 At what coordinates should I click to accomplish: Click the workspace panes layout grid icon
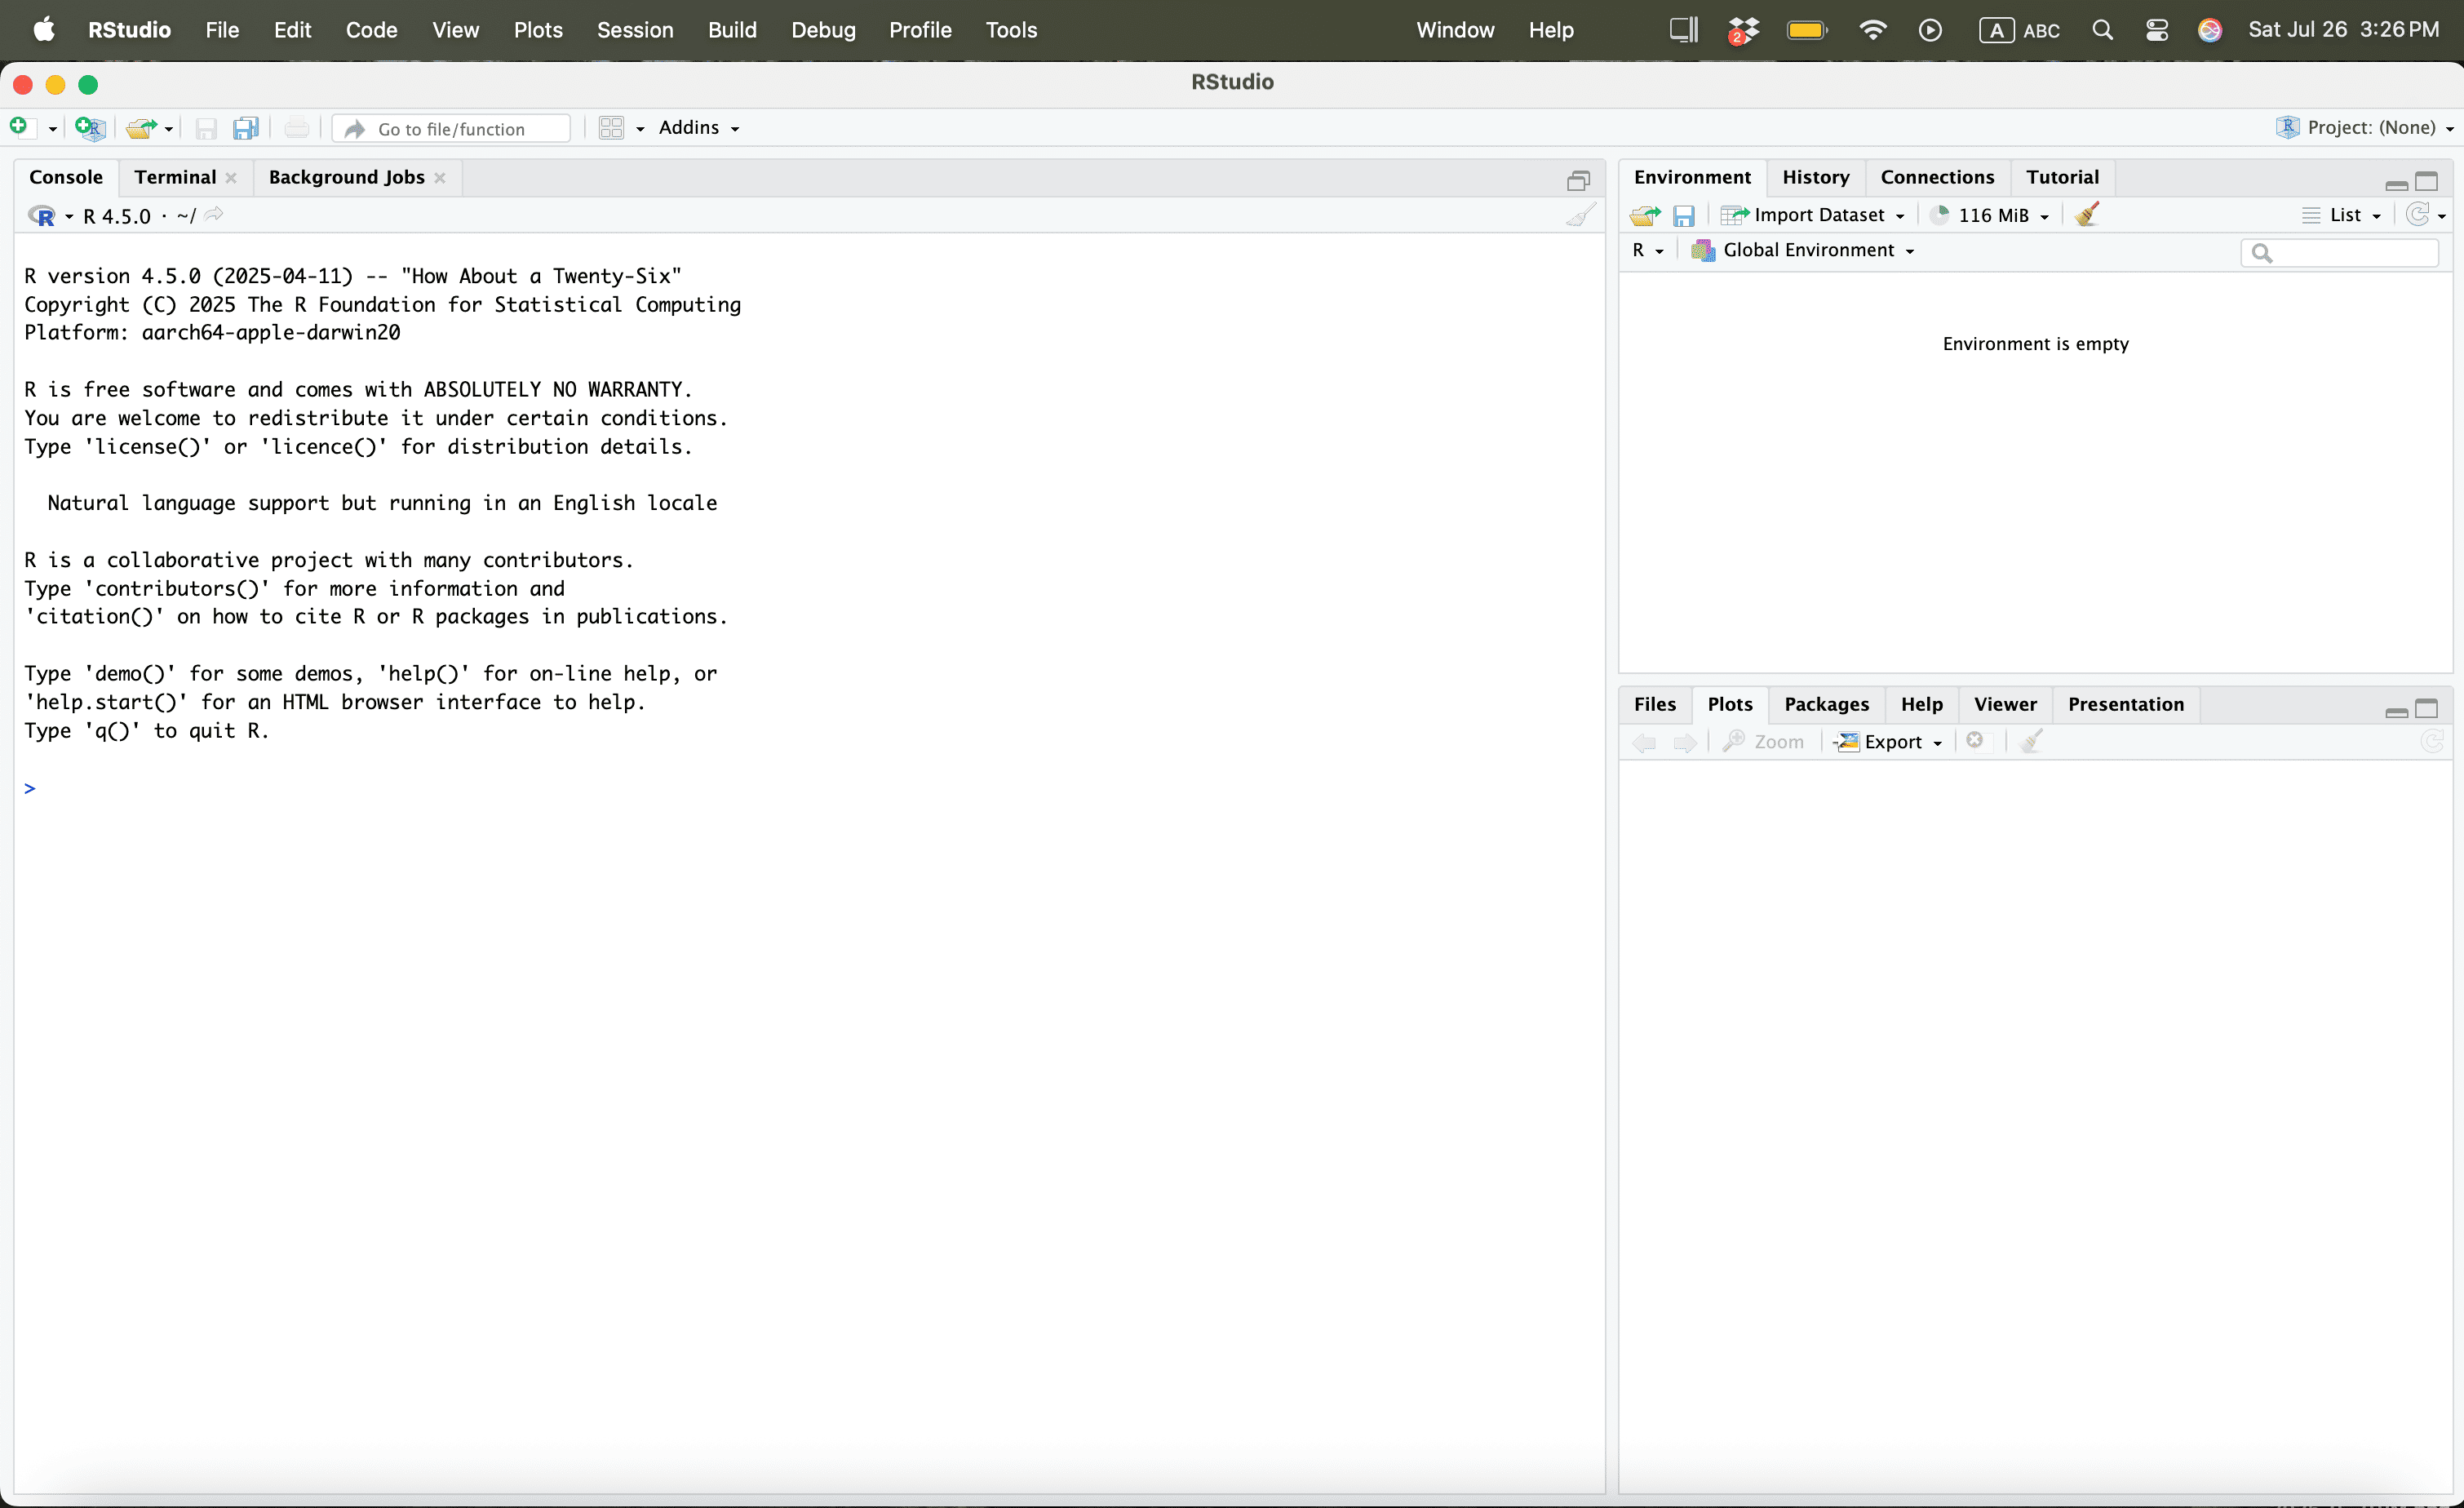click(611, 128)
